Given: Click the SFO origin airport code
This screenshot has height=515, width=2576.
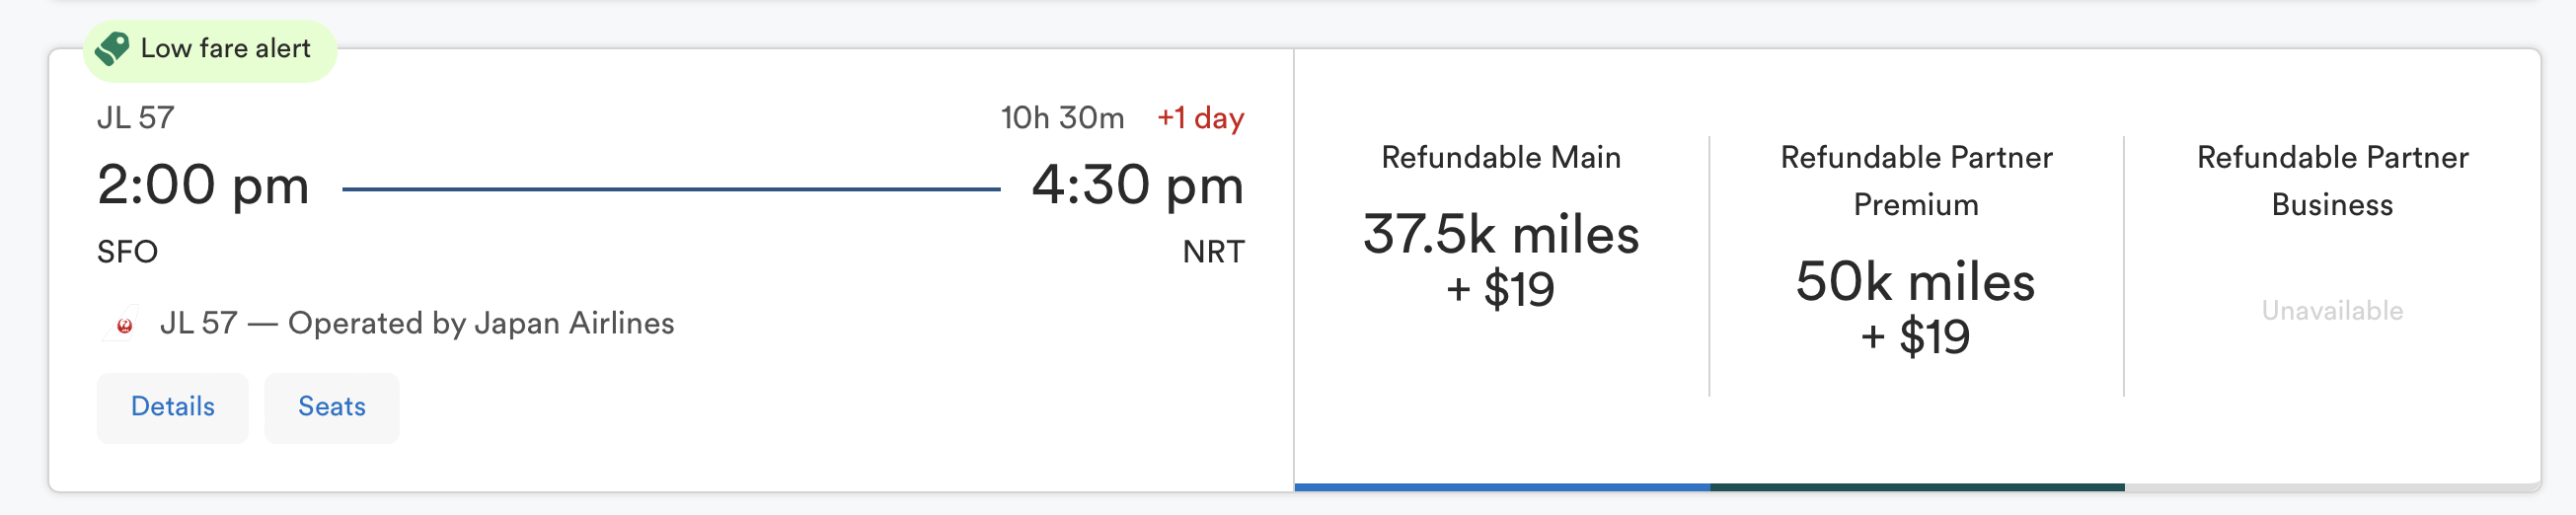Looking at the screenshot, I should (127, 252).
